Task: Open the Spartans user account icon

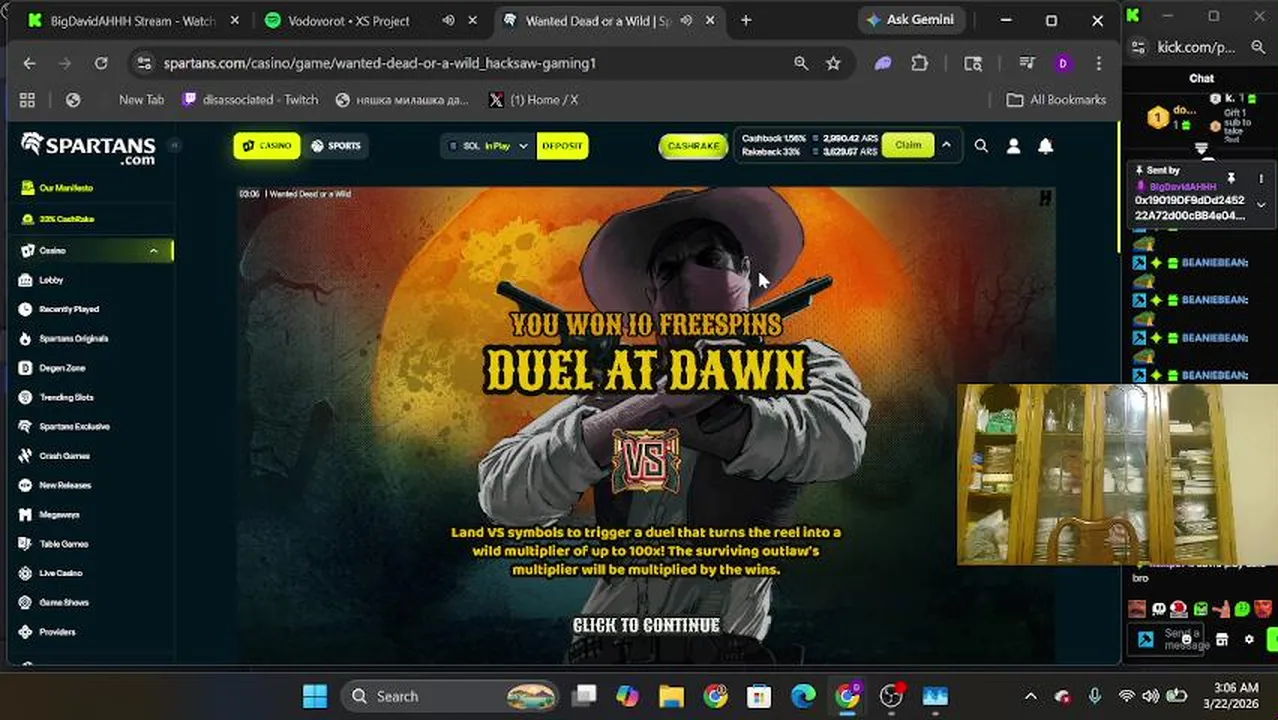Action: [x=1013, y=146]
